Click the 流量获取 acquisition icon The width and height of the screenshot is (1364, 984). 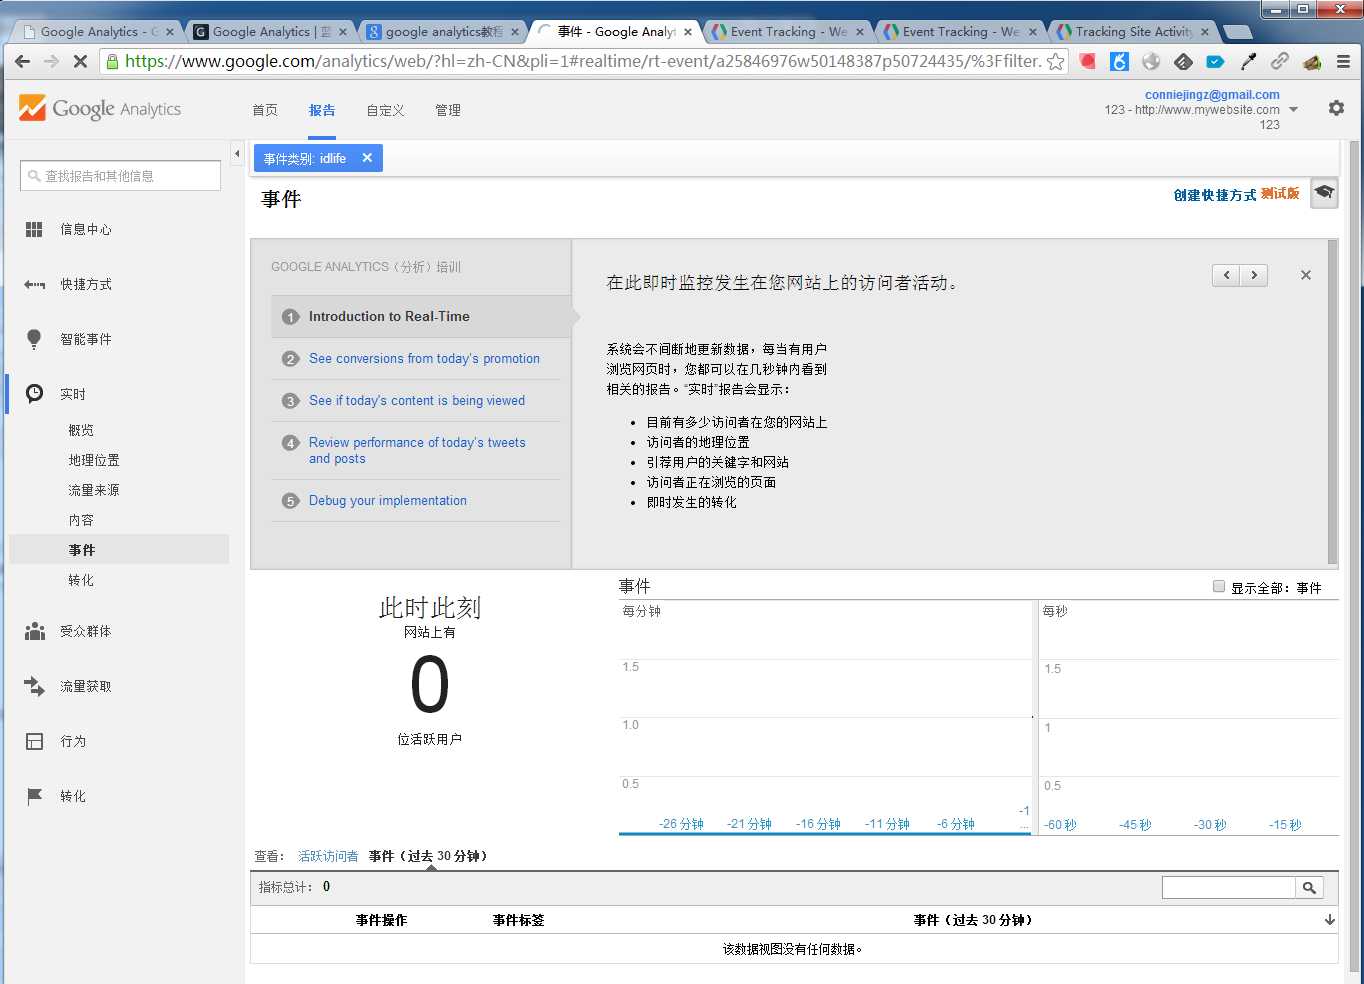click(34, 686)
